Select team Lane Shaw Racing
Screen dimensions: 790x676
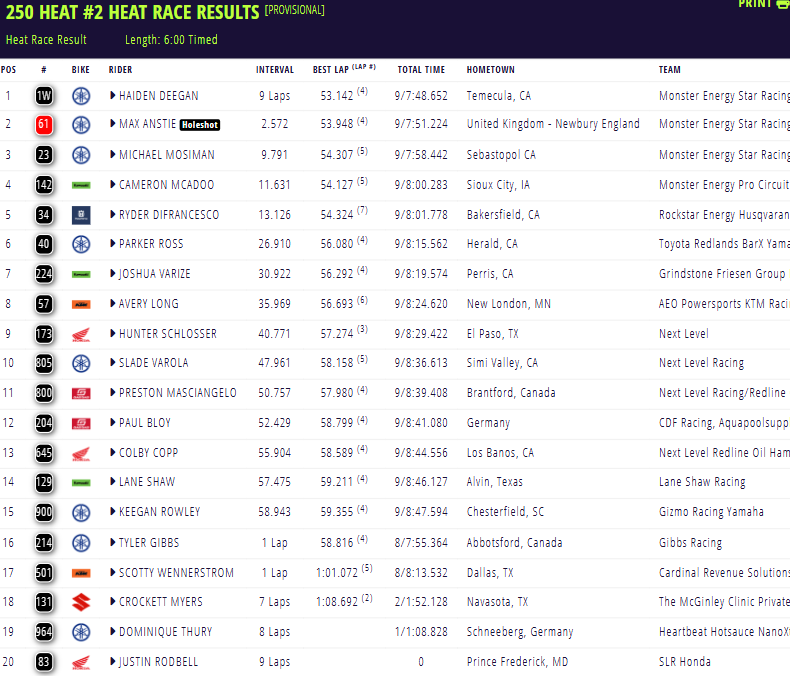(x=702, y=482)
